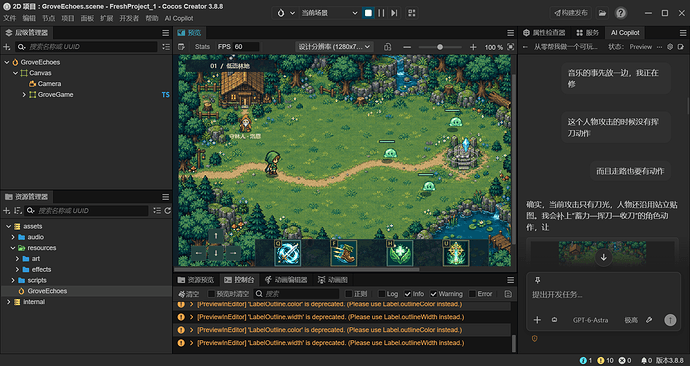Switch to the 动画编辑器 tab

[x=286, y=280]
